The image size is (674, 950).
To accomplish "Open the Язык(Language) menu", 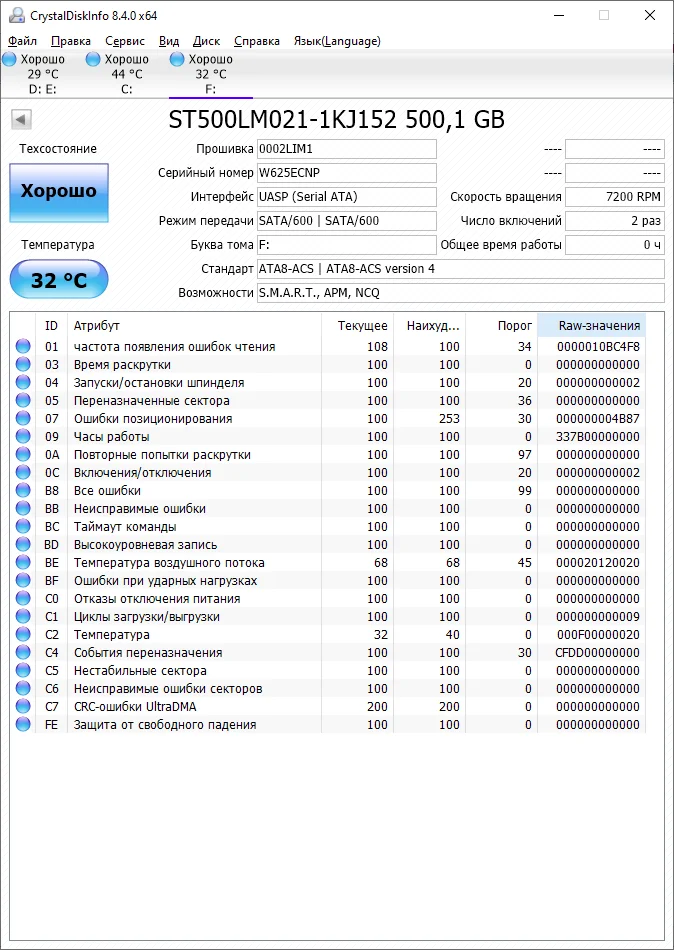I will [337, 41].
